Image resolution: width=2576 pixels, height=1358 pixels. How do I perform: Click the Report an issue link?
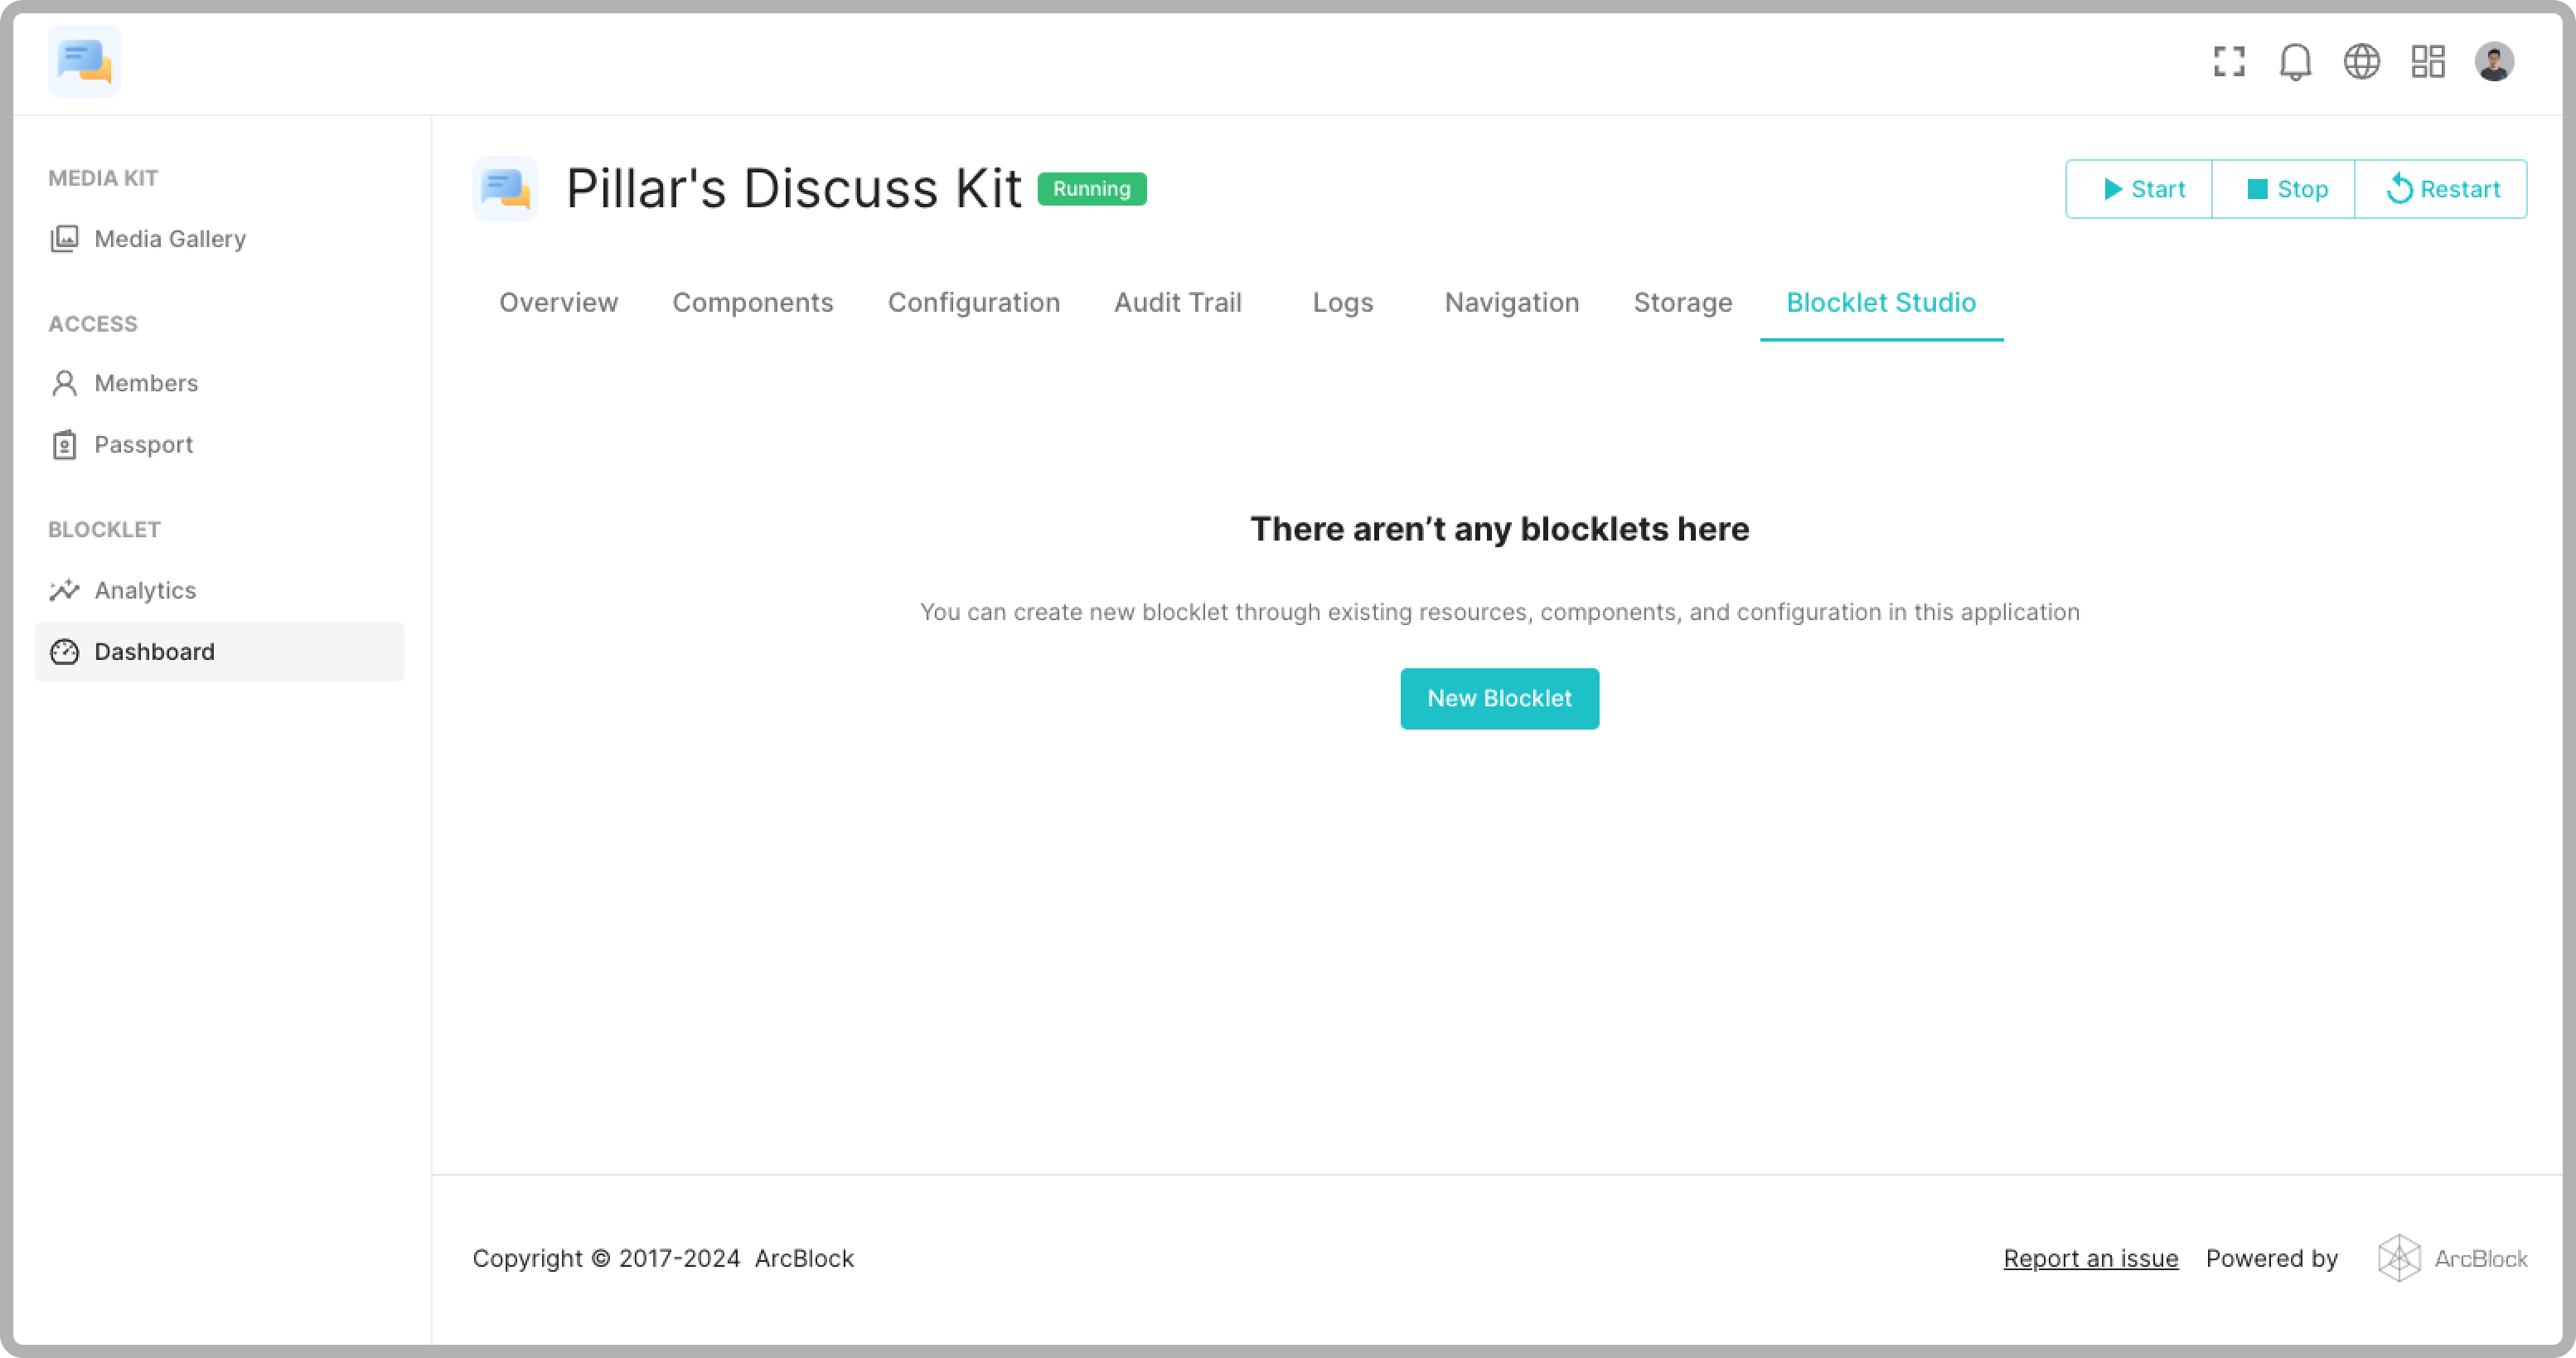pyautogui.click(x=2090, y=1259)
